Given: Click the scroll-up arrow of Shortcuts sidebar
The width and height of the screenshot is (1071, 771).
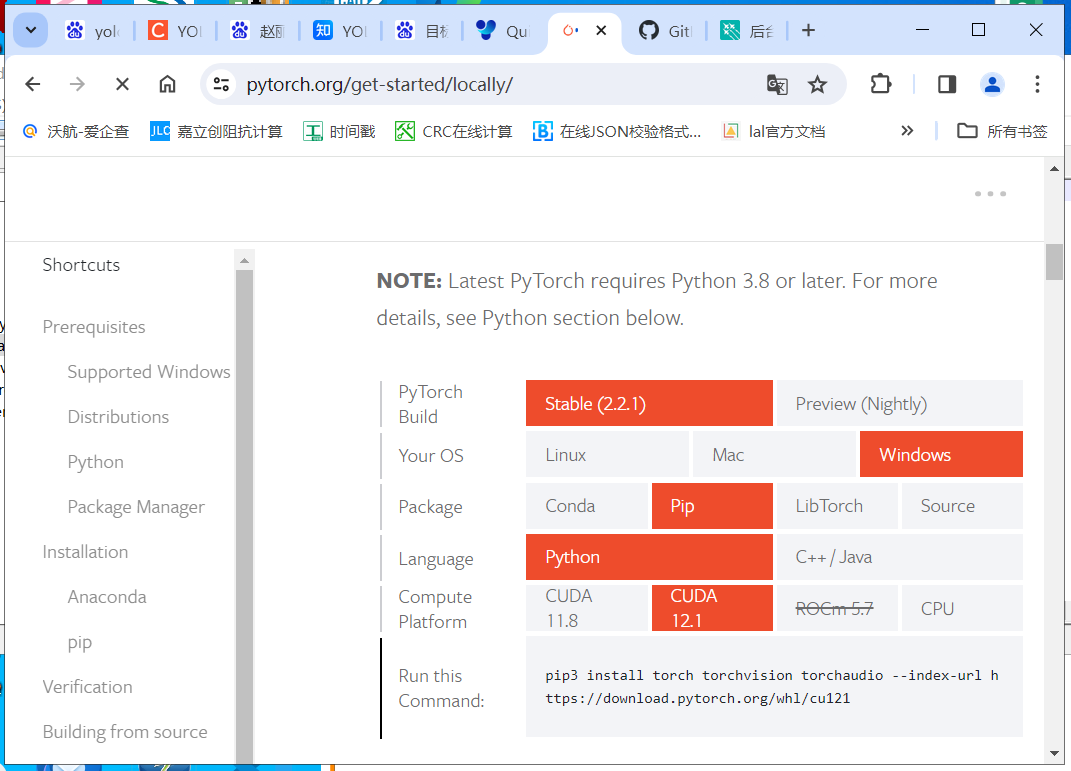Looking at the screenshot, I should tap(245, 260).
